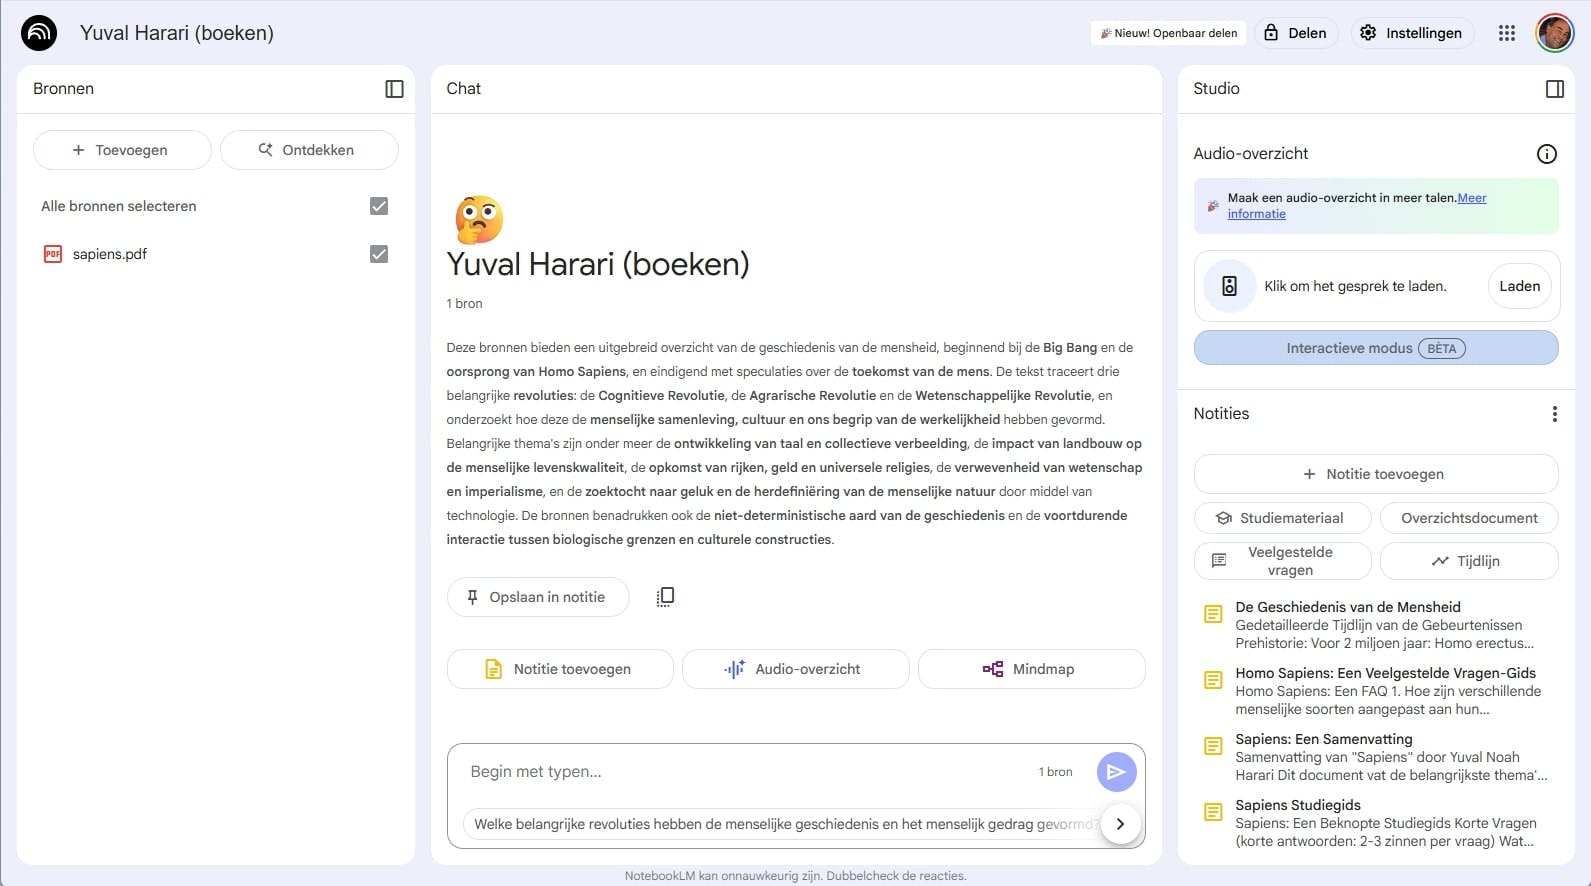Click the Audio-overzicht info icon
Image resolution: width=1591 pixels, height=886 pixels.
point(1546,154)
